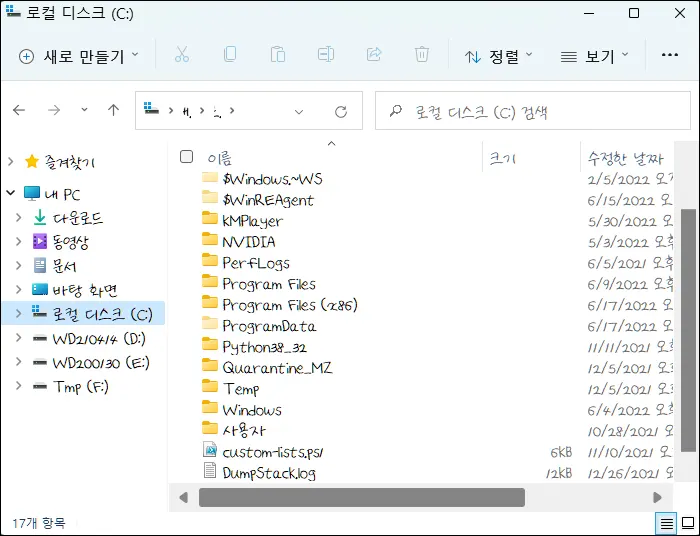Expand the 로컬 디스크 (C:) tree node
The width and height of the screenshot is (700, 536).
coord(18,314)
